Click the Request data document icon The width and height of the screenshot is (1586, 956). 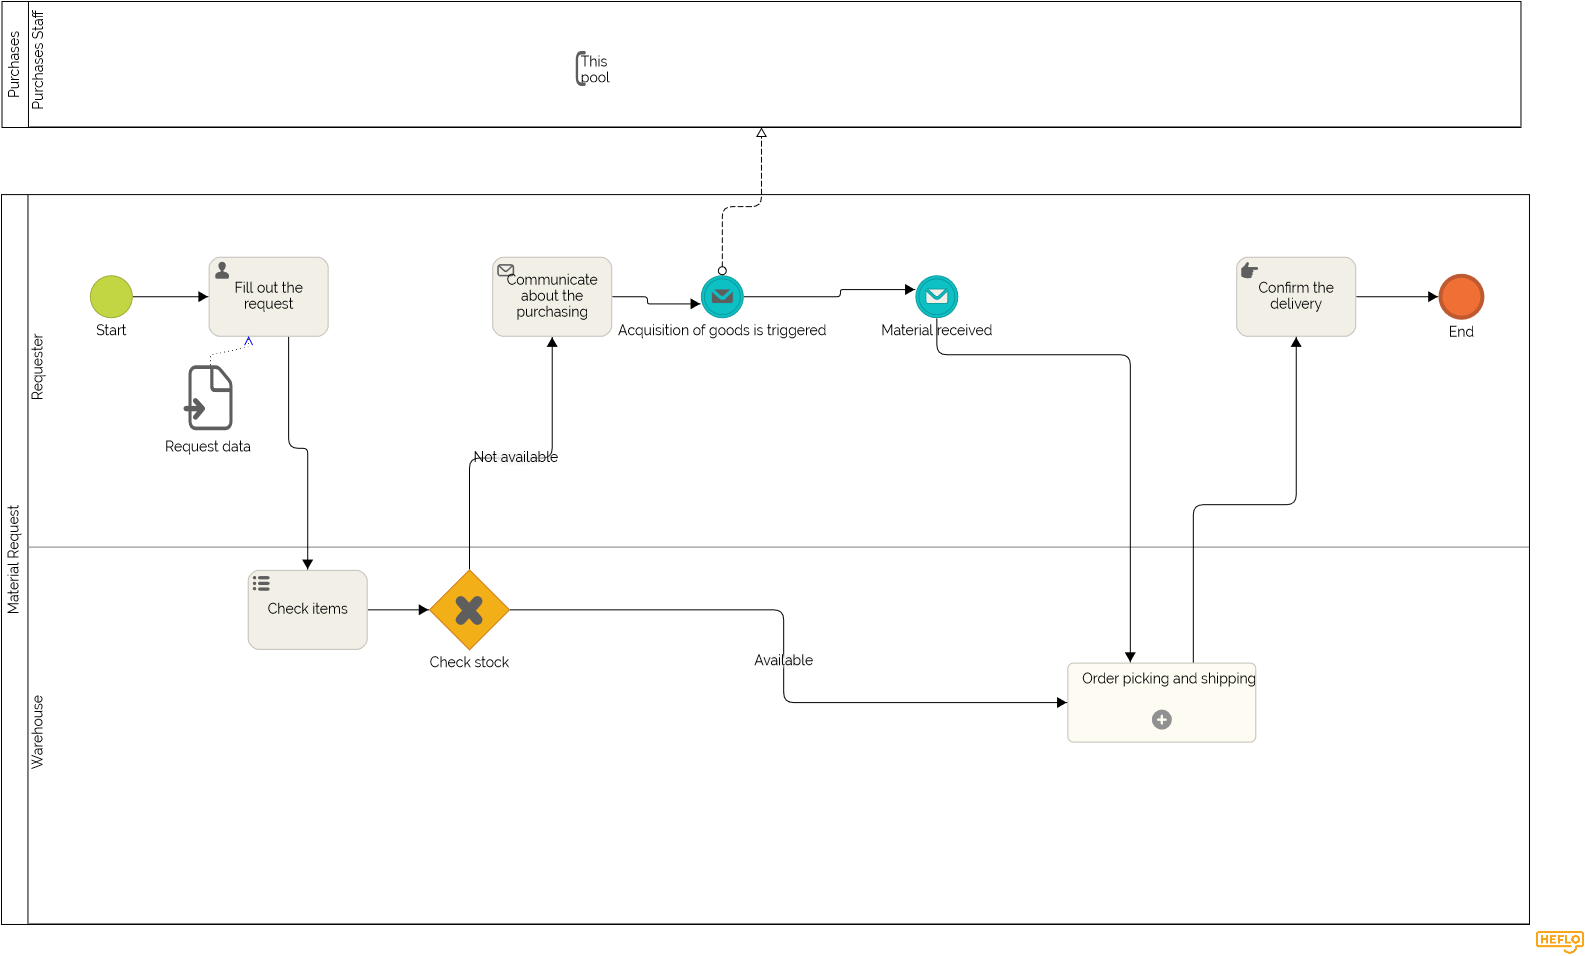tap(209, 397)
